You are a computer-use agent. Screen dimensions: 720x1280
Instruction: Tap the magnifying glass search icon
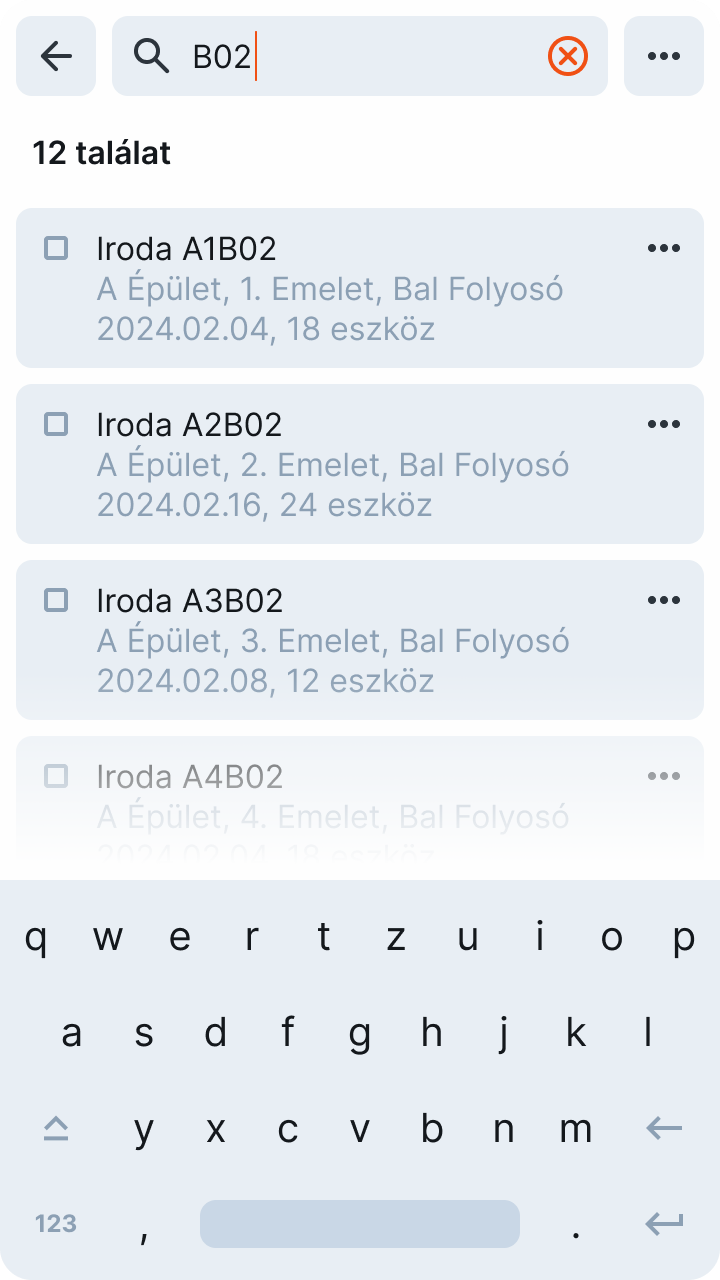coord(152,57)
